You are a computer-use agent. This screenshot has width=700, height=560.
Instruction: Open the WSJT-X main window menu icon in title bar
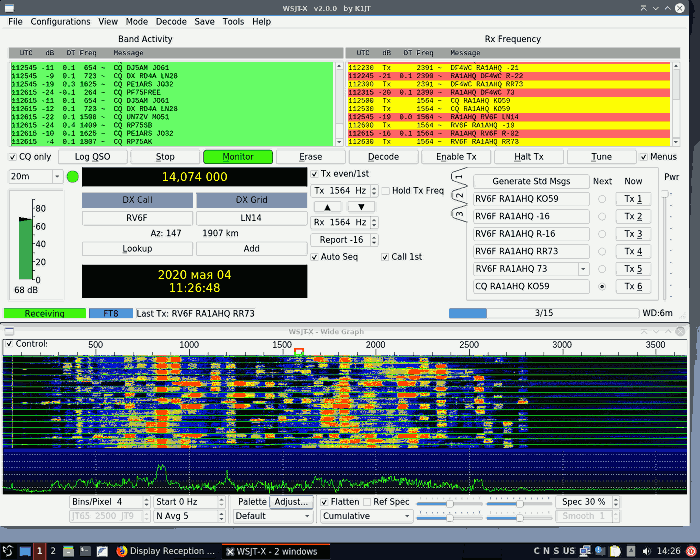coord(8,8)
